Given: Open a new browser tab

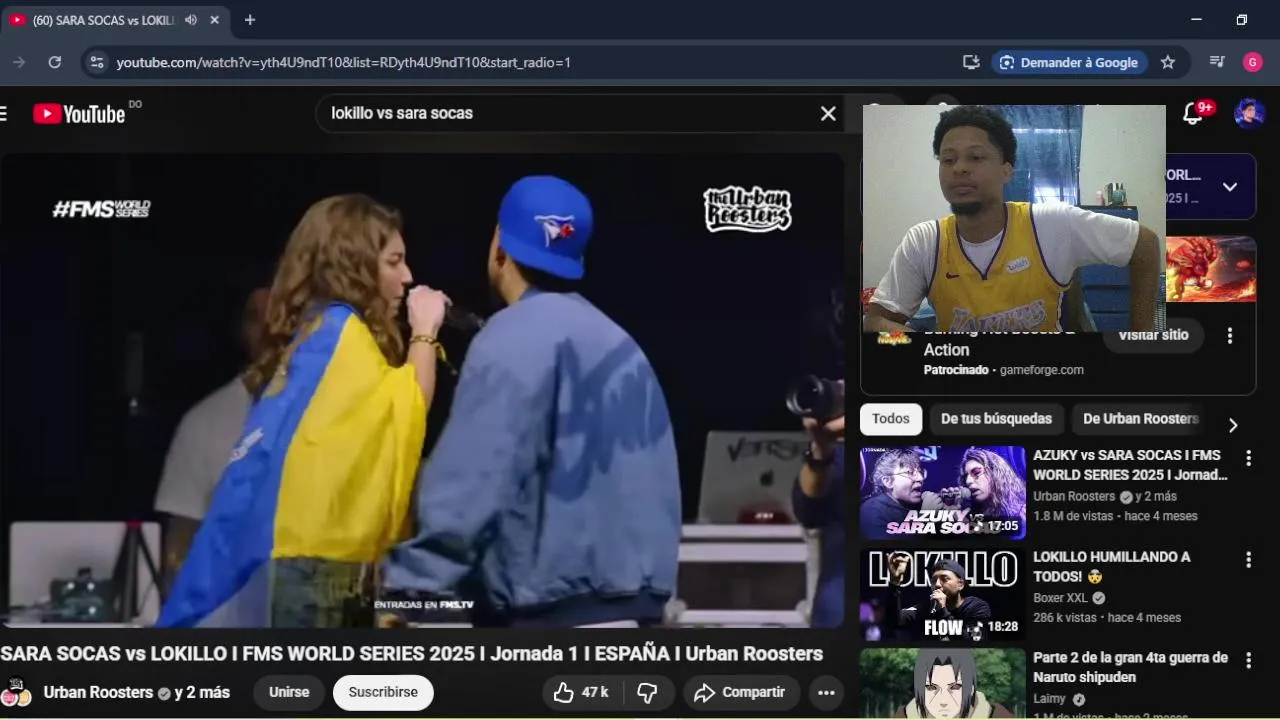Looking at the screenshot, I should point(250,20).
